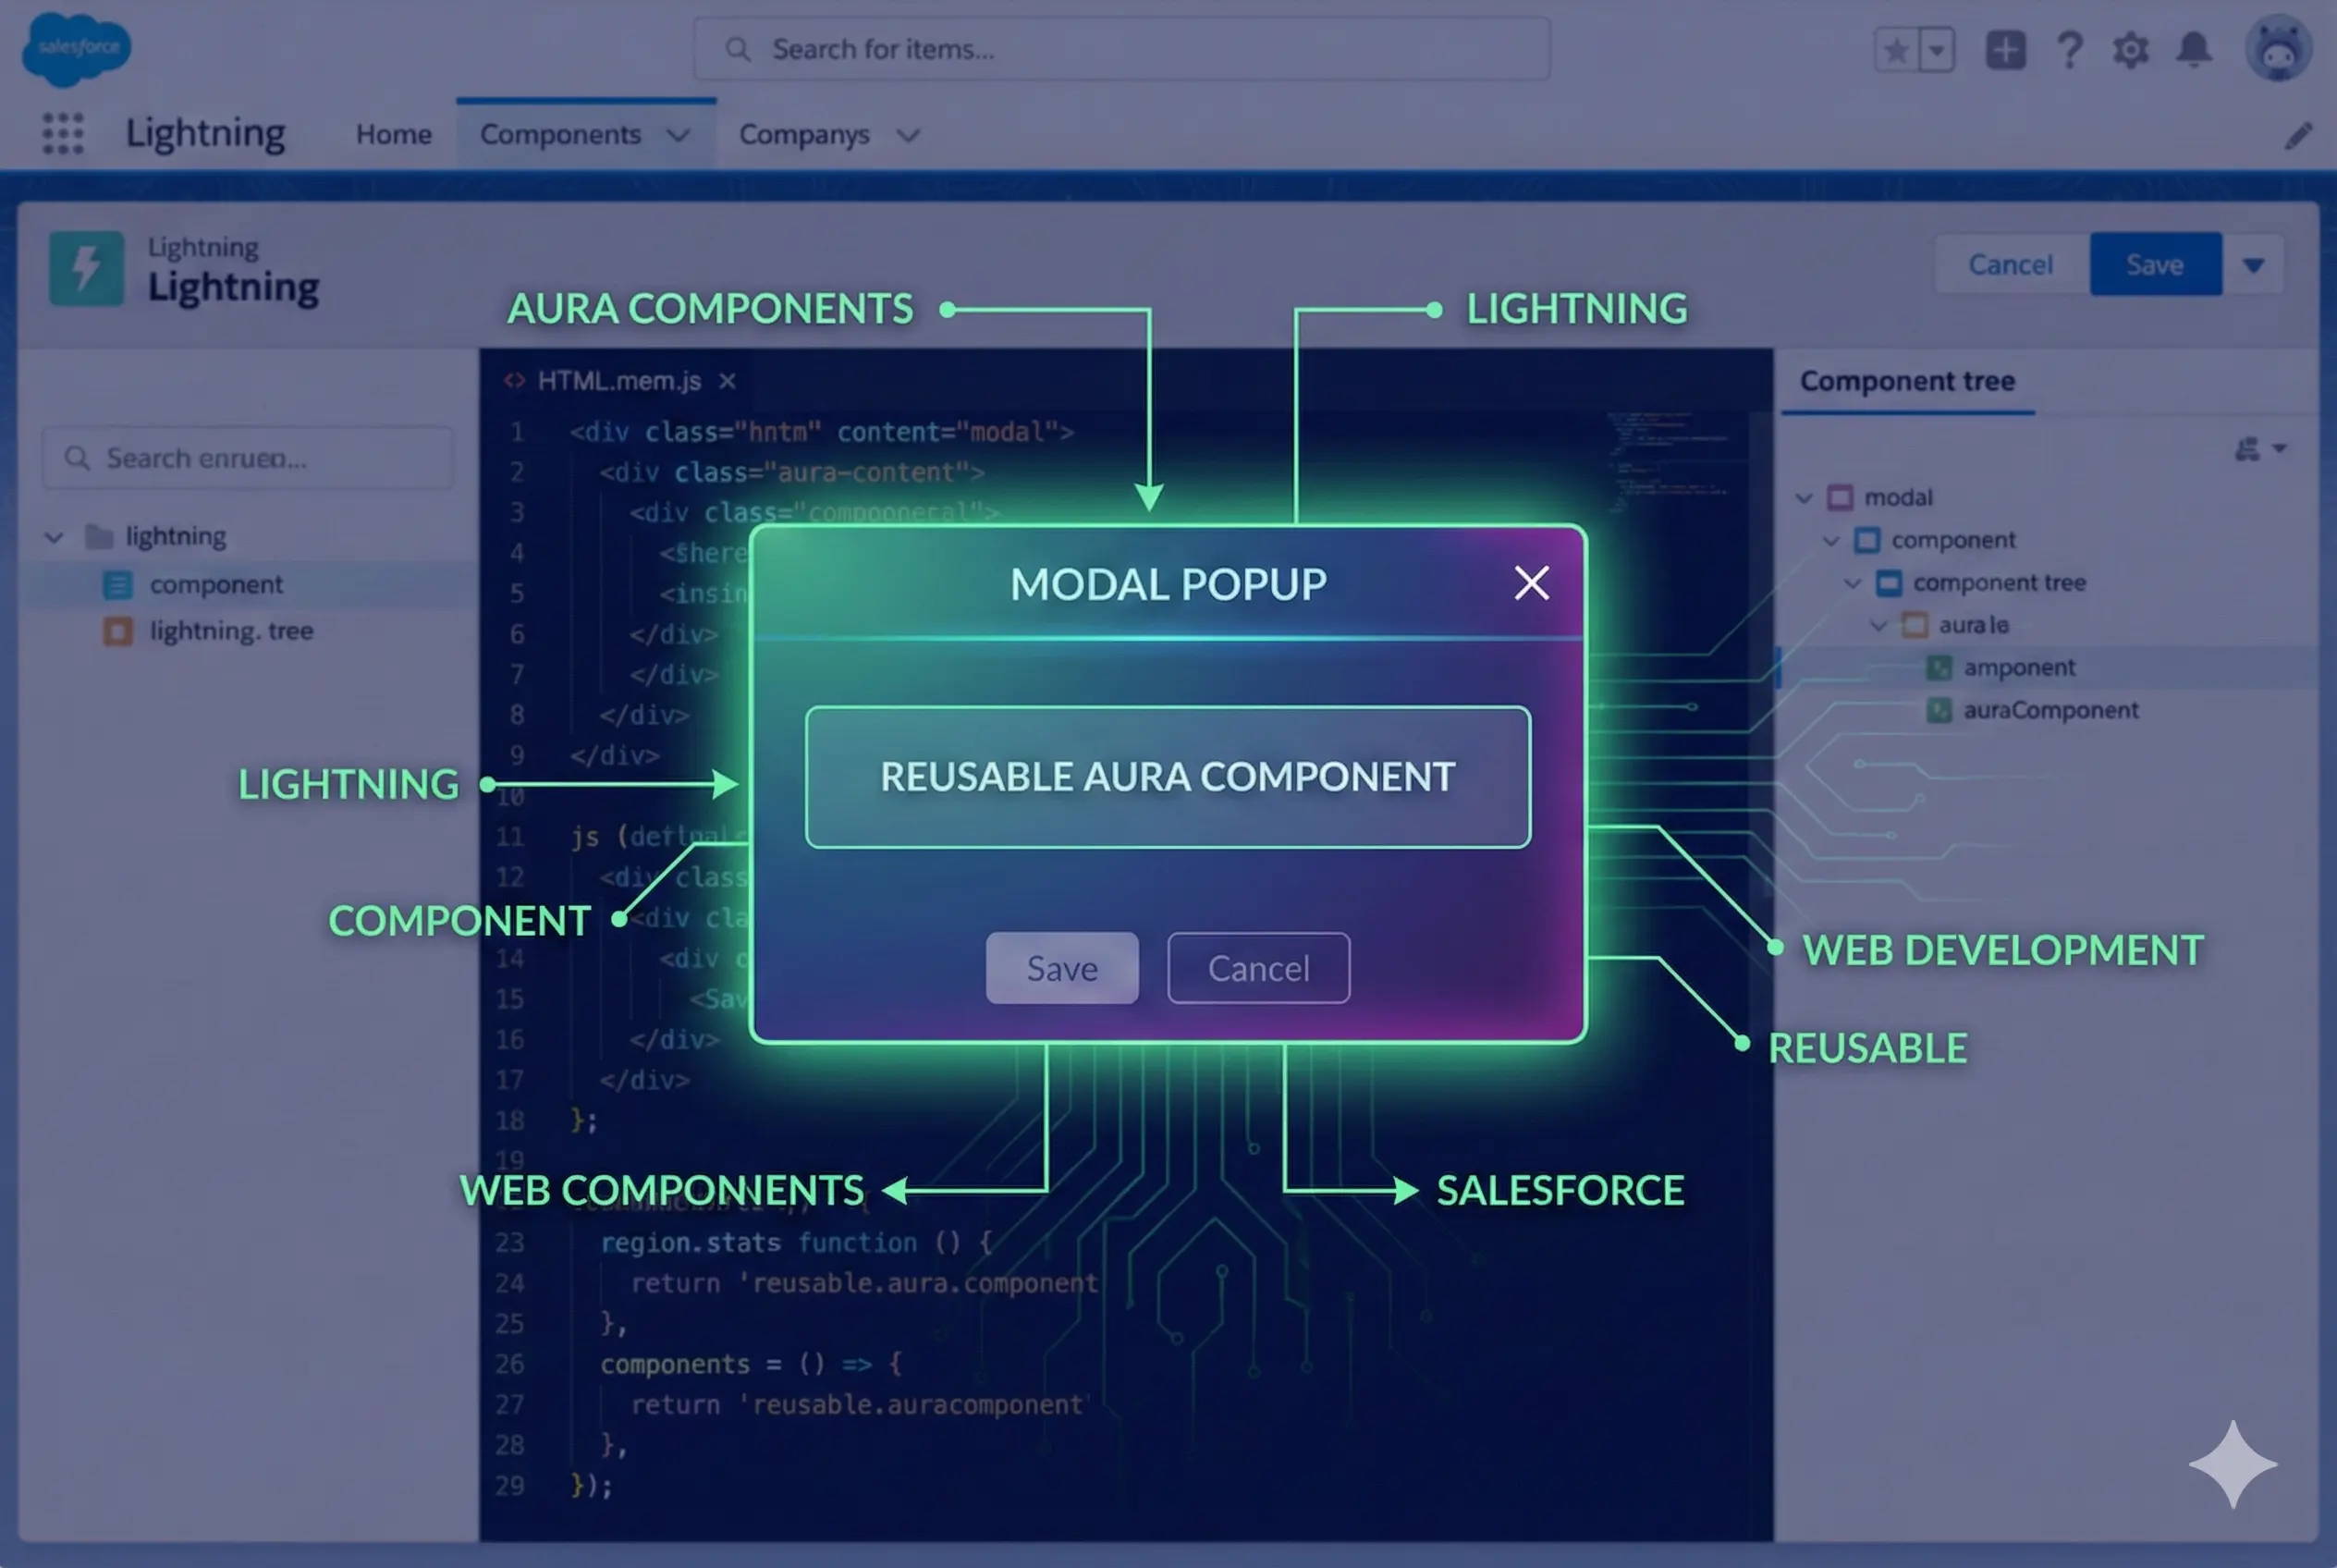Click Cancel in the modal popup
The width and height of the screenshot is (2337, 1568).
coord(1258,968)
